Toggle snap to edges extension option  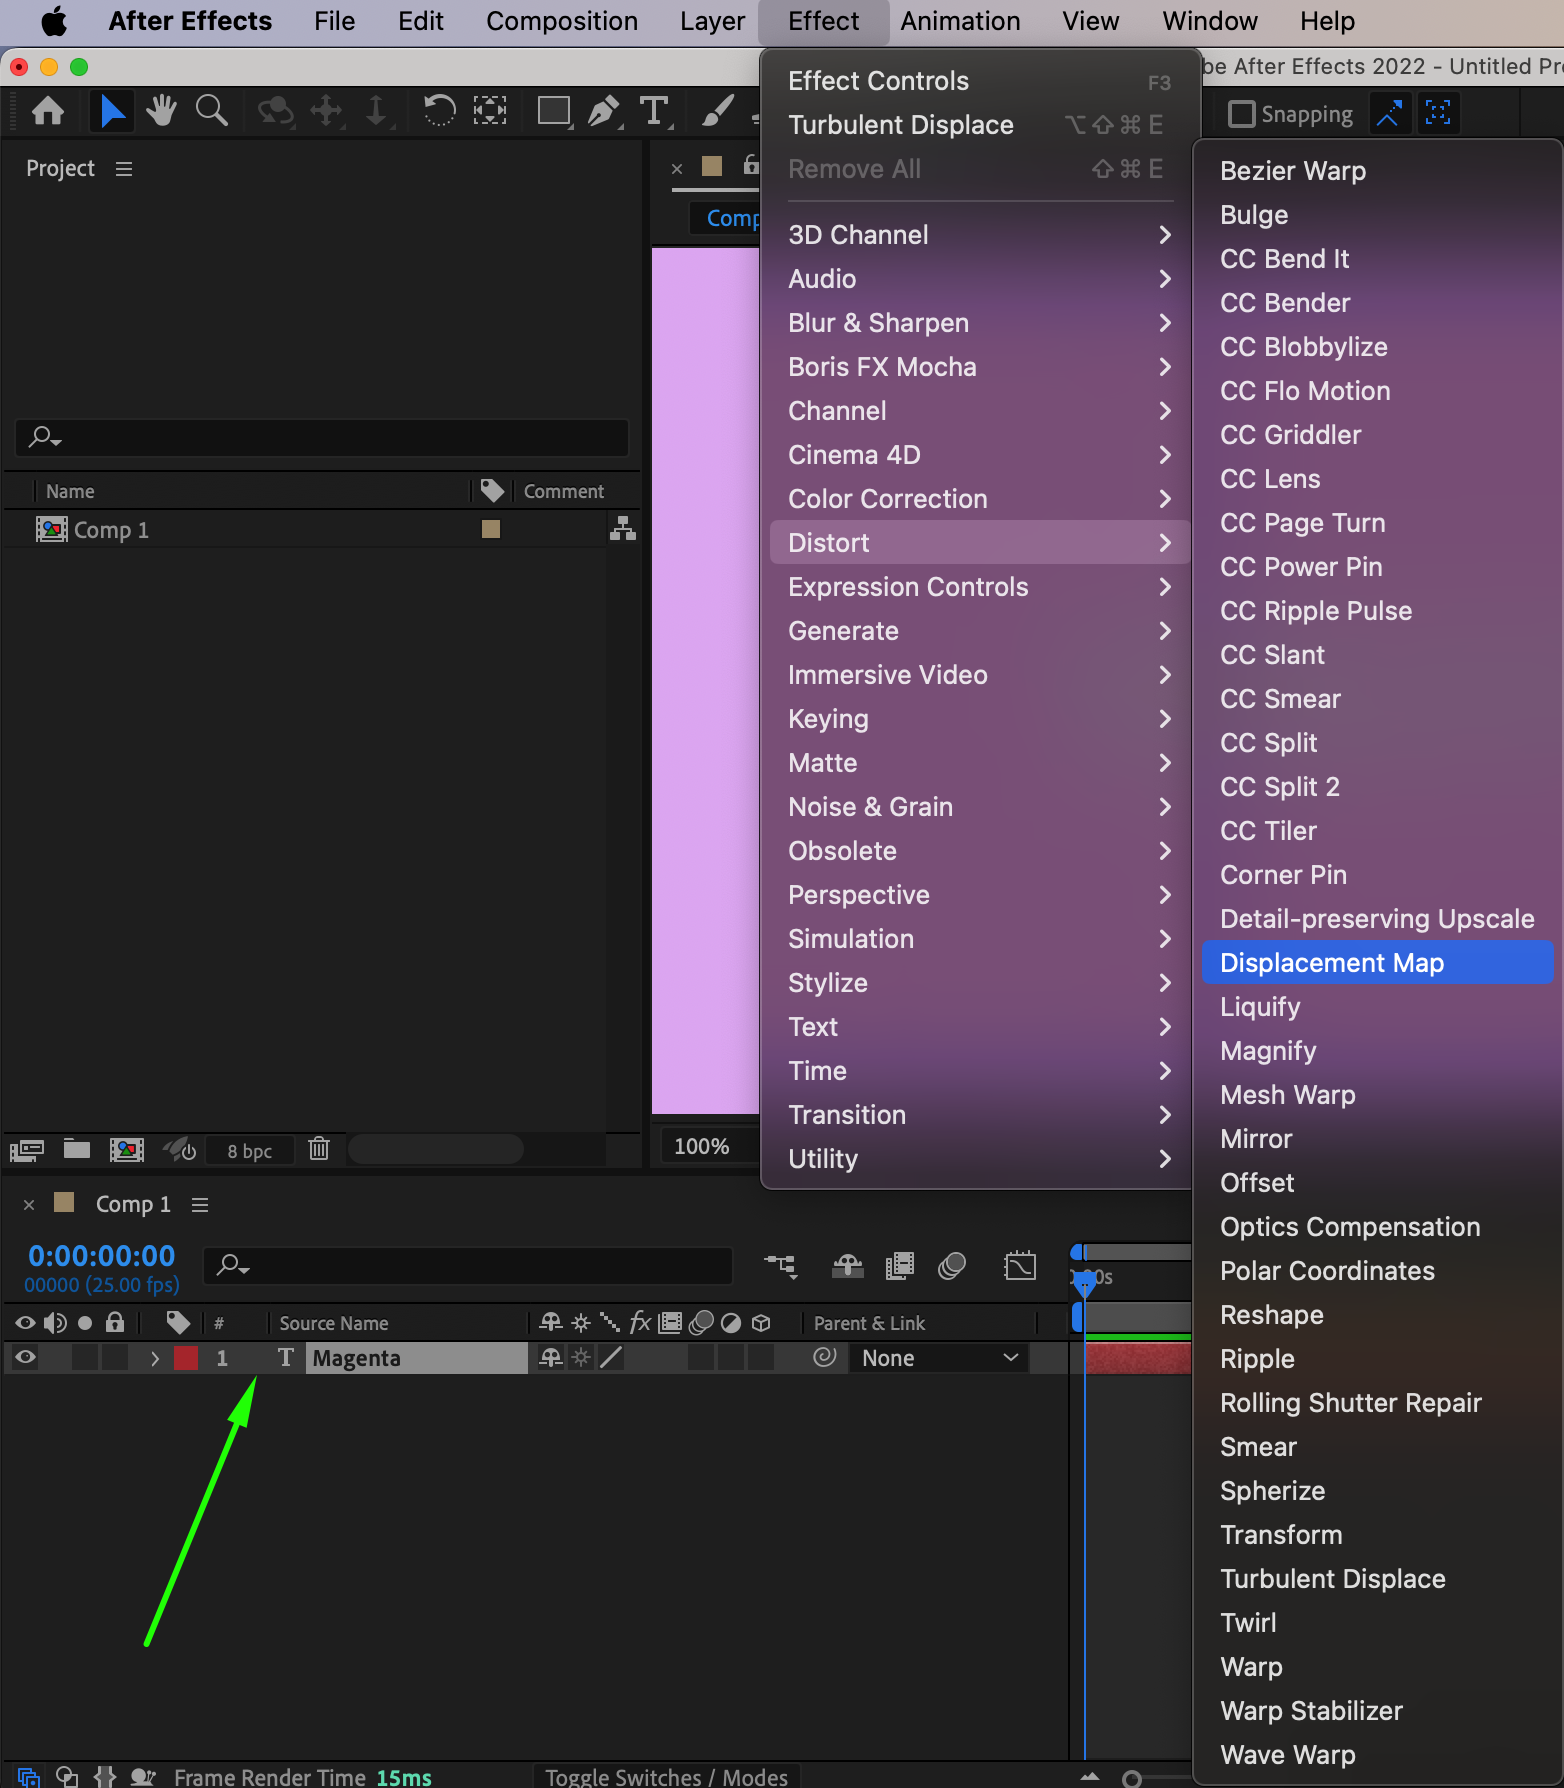click(x=1388, y=113)
